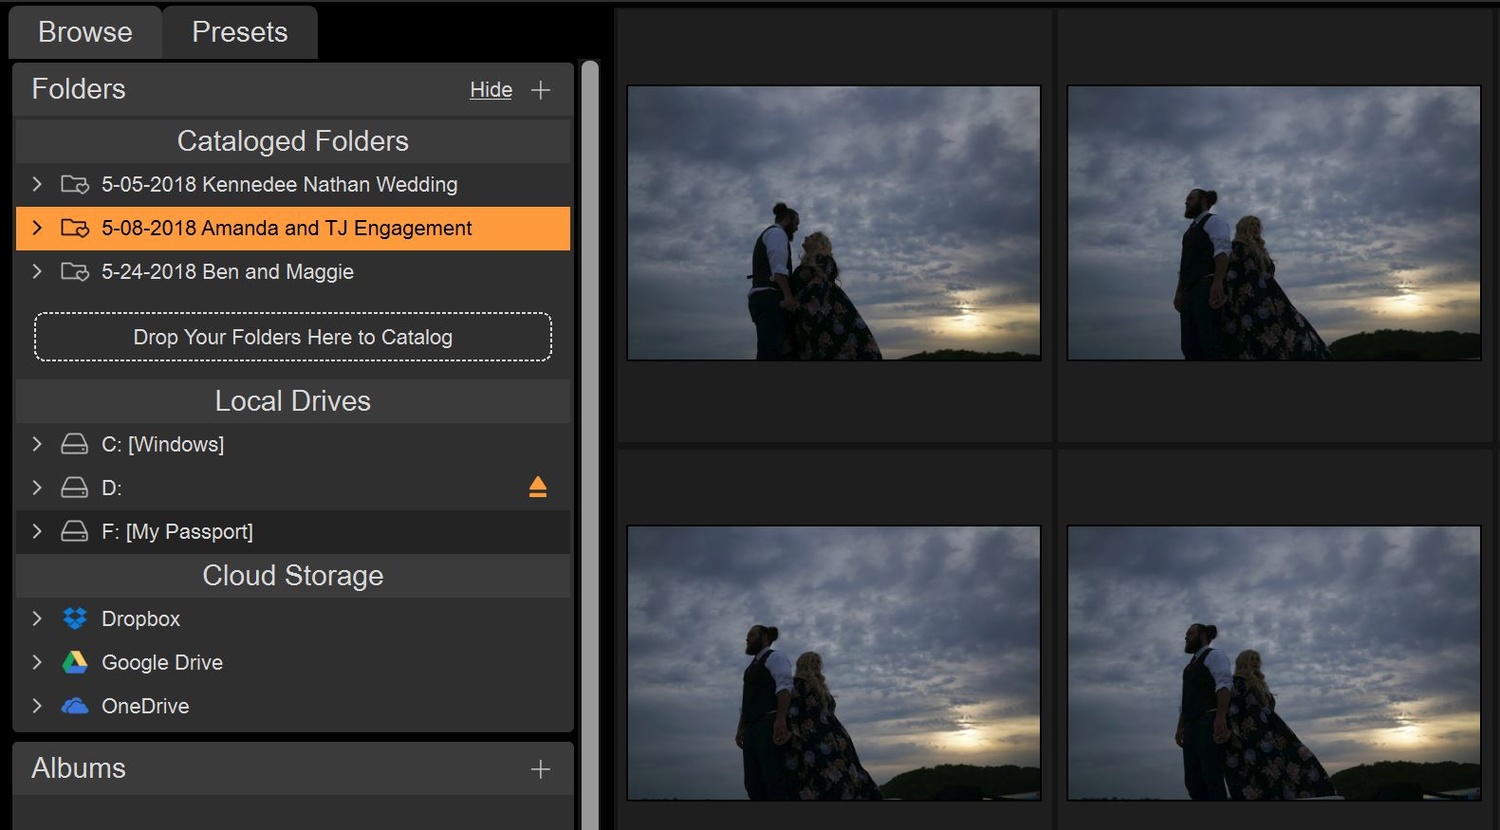
Task: Click the Dropbox logo icon
Action: pos(75,618)
